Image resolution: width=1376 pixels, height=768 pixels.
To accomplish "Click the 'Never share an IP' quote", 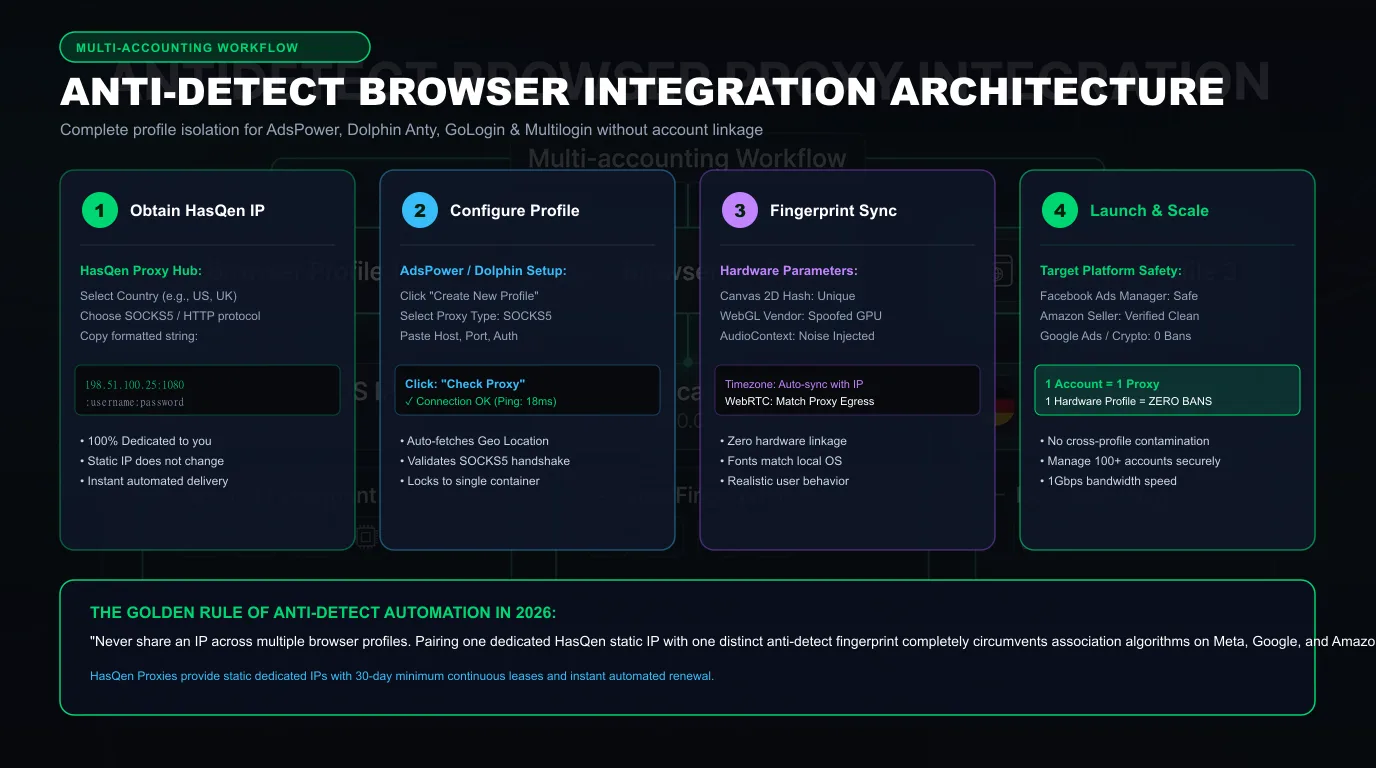I will [x=733, y=641].
